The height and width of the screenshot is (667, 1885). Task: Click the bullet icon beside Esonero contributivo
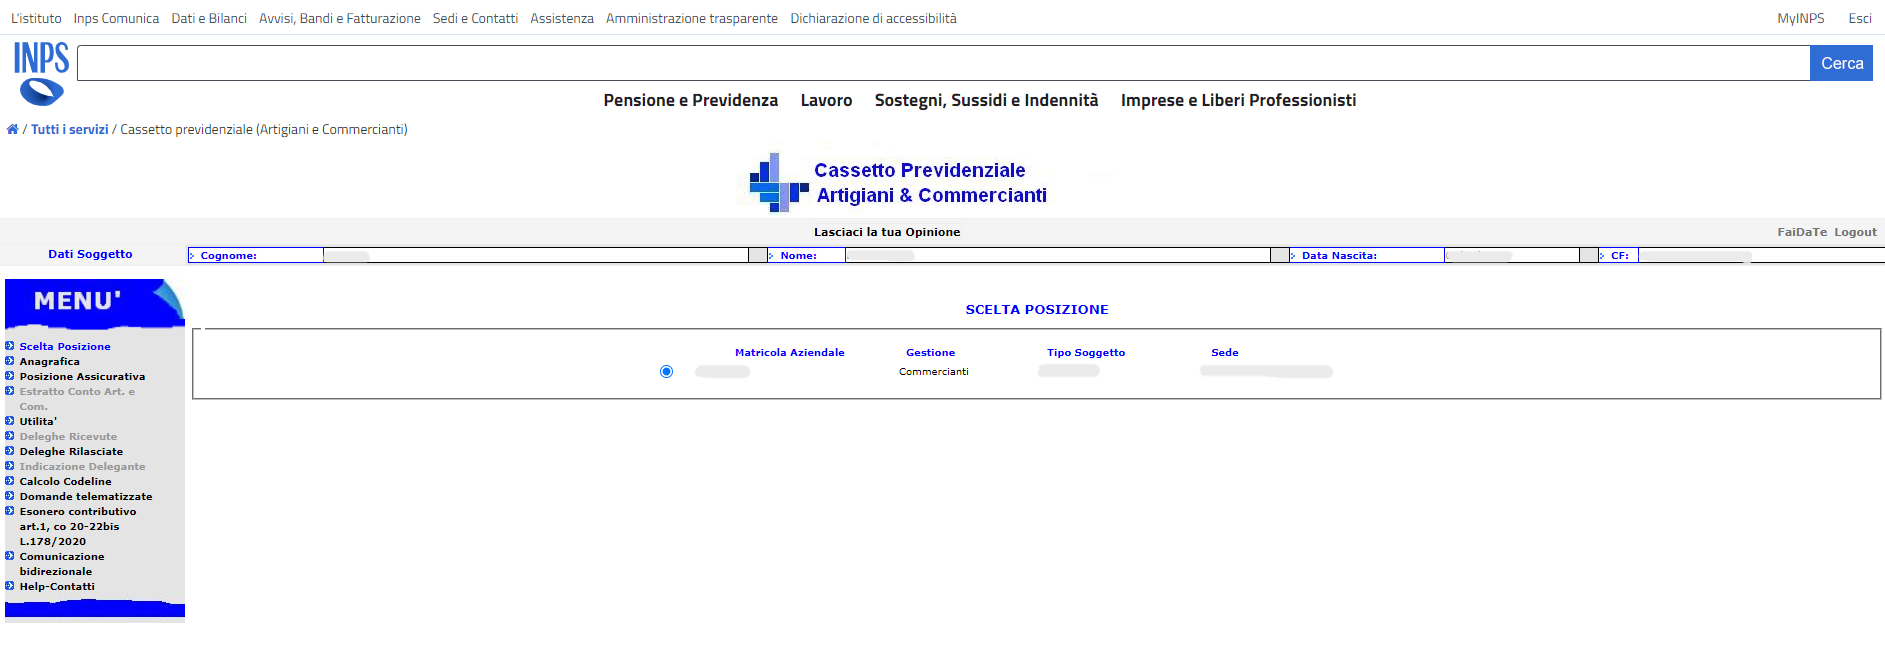click(10, 511)
